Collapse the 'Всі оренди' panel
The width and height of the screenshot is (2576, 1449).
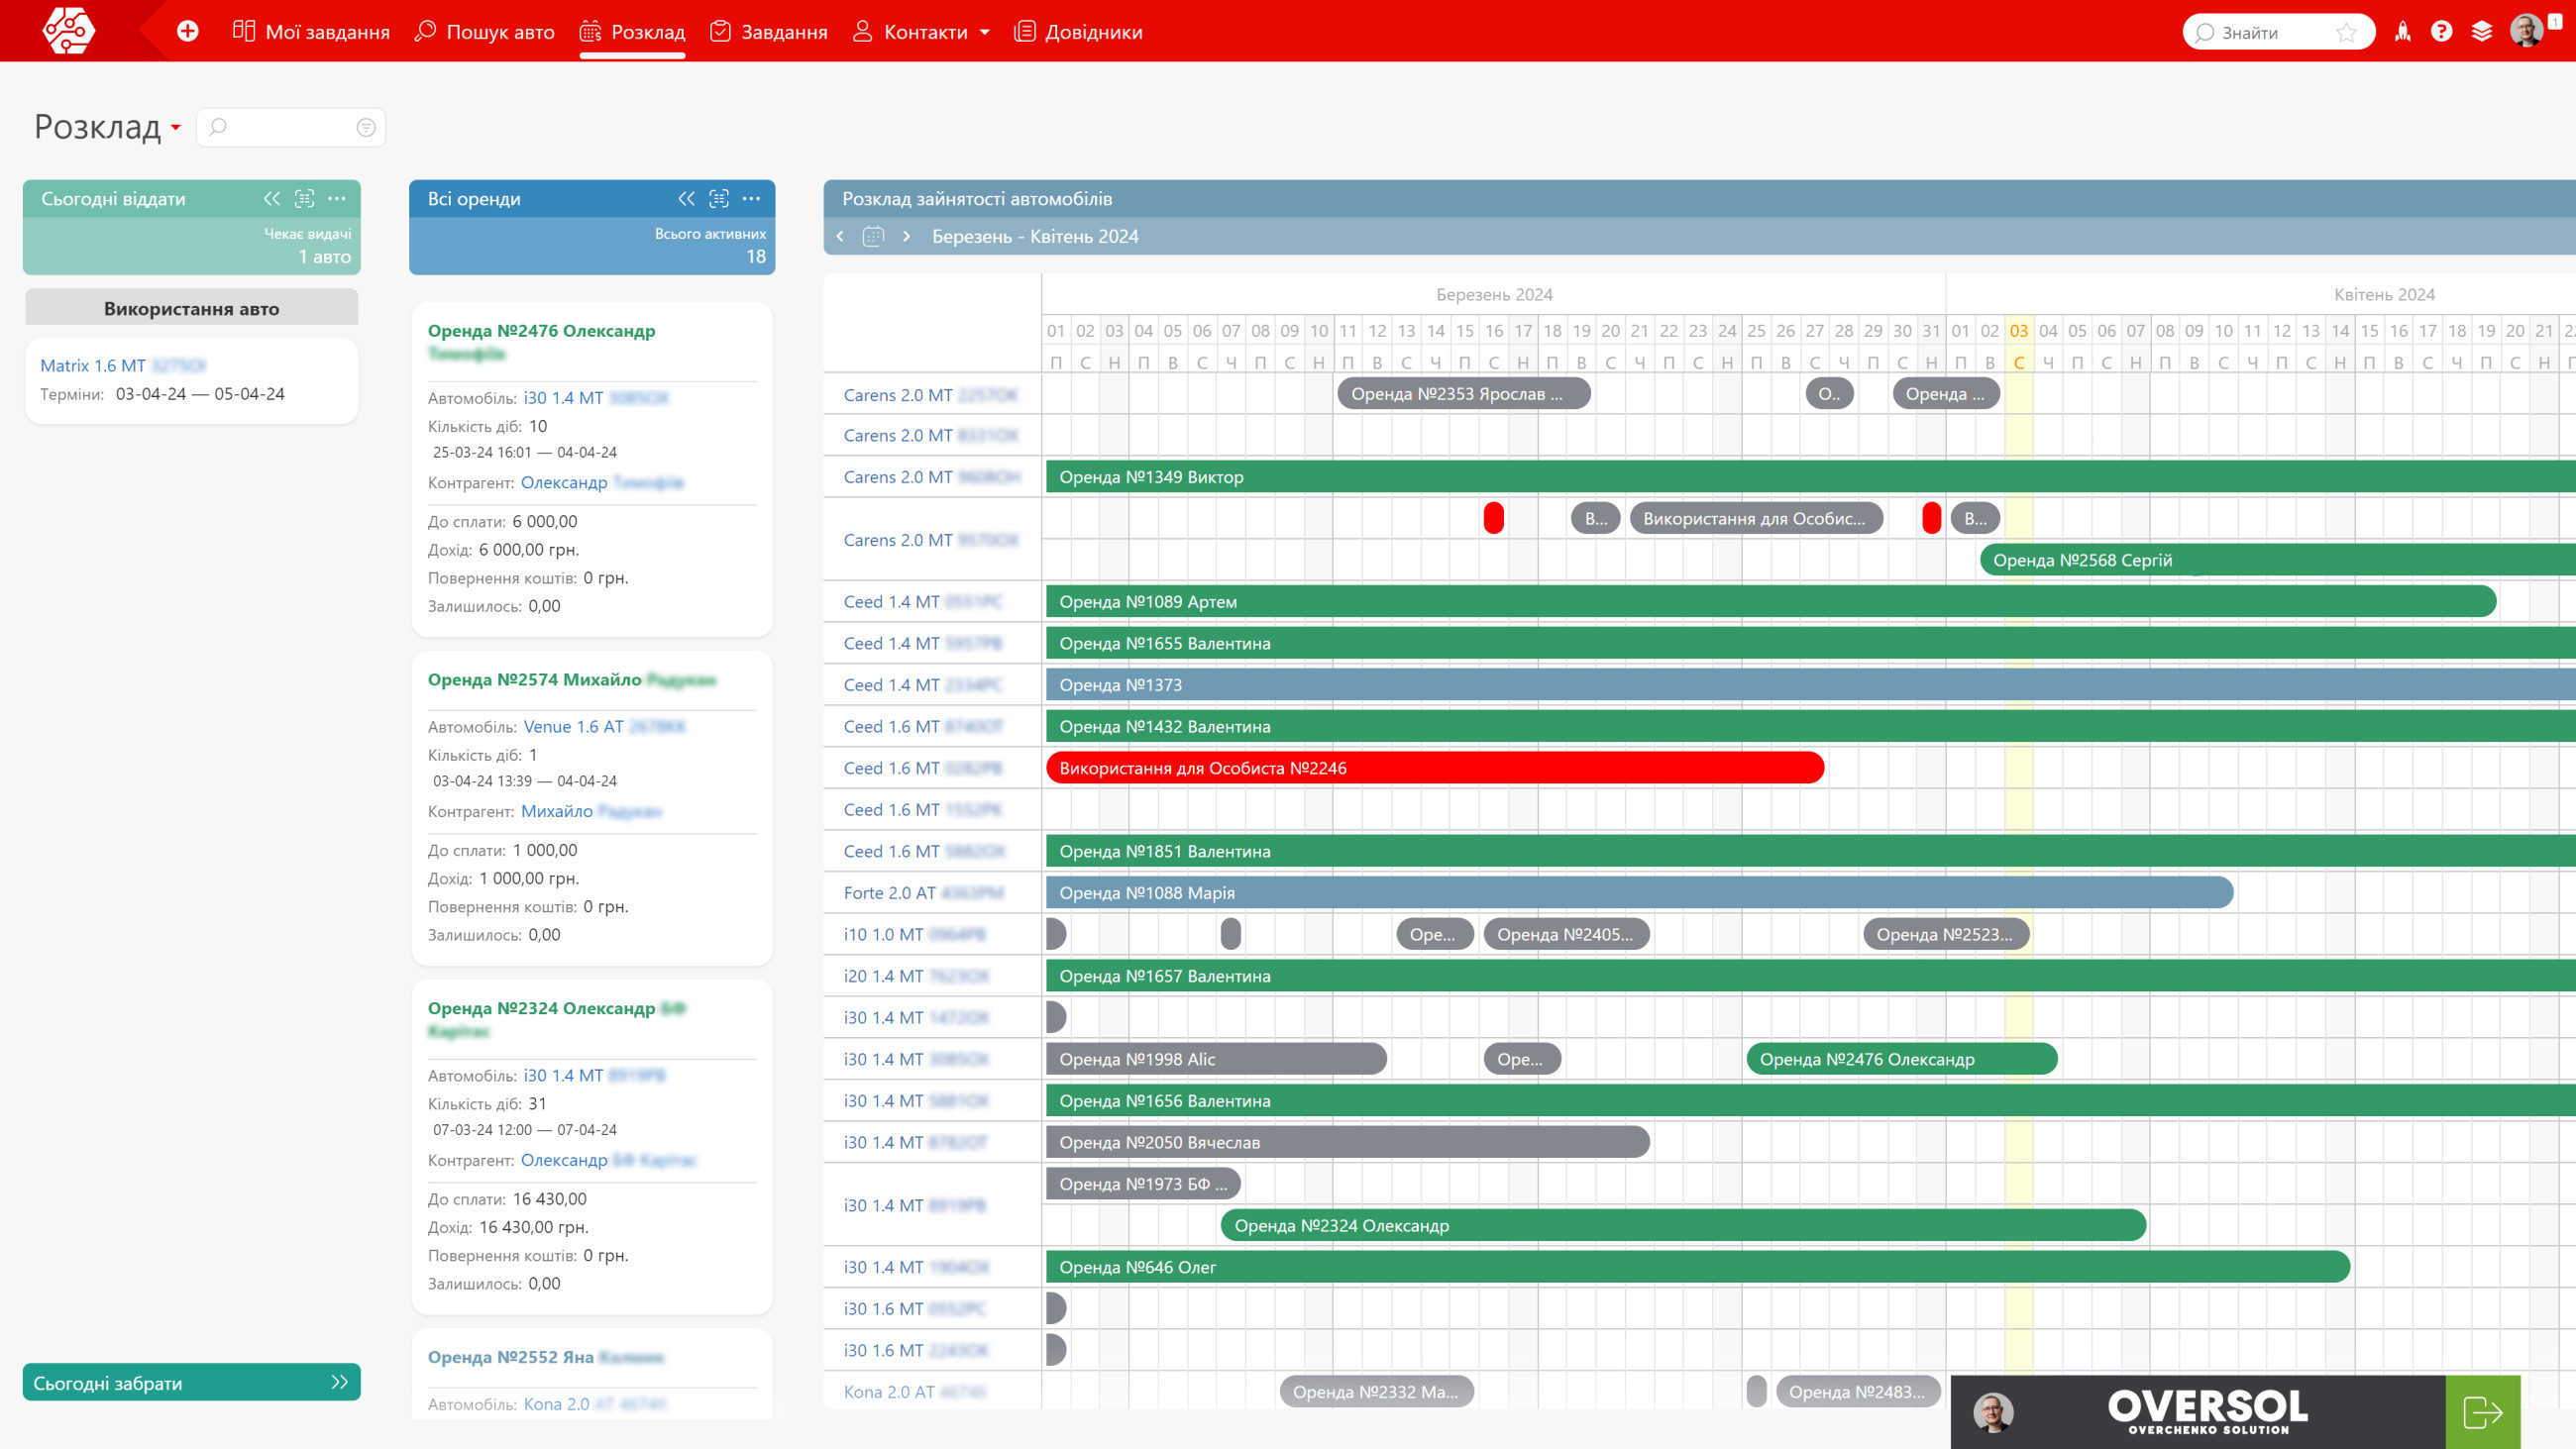point(686,199)
